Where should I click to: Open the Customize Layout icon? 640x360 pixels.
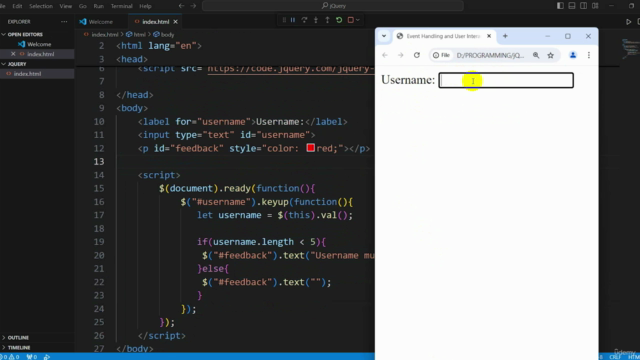596,6
